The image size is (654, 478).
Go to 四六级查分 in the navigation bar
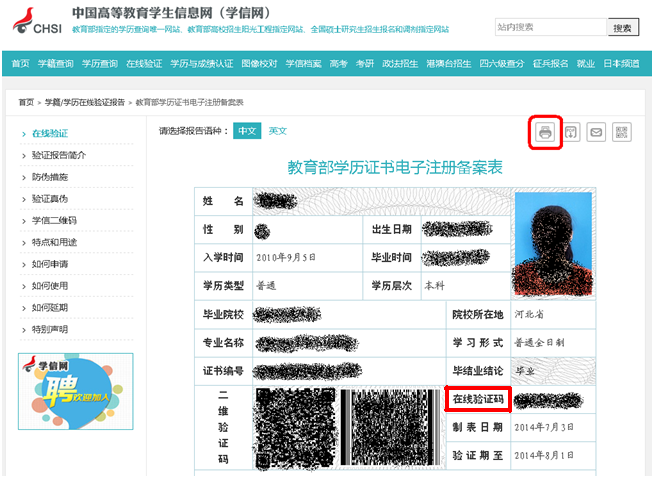pos(501,63)
